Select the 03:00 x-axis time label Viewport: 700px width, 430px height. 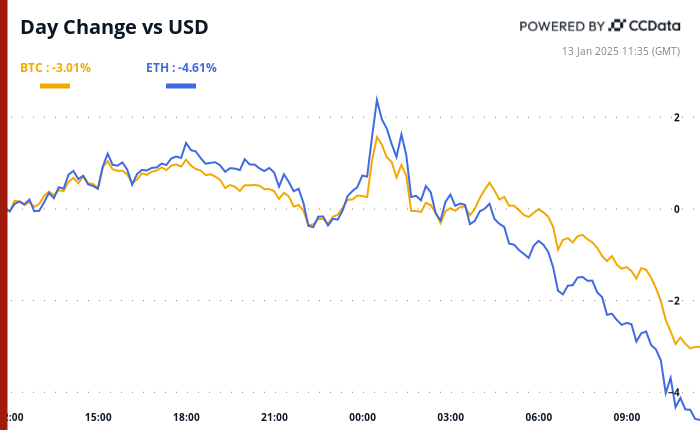click(450, 417)
